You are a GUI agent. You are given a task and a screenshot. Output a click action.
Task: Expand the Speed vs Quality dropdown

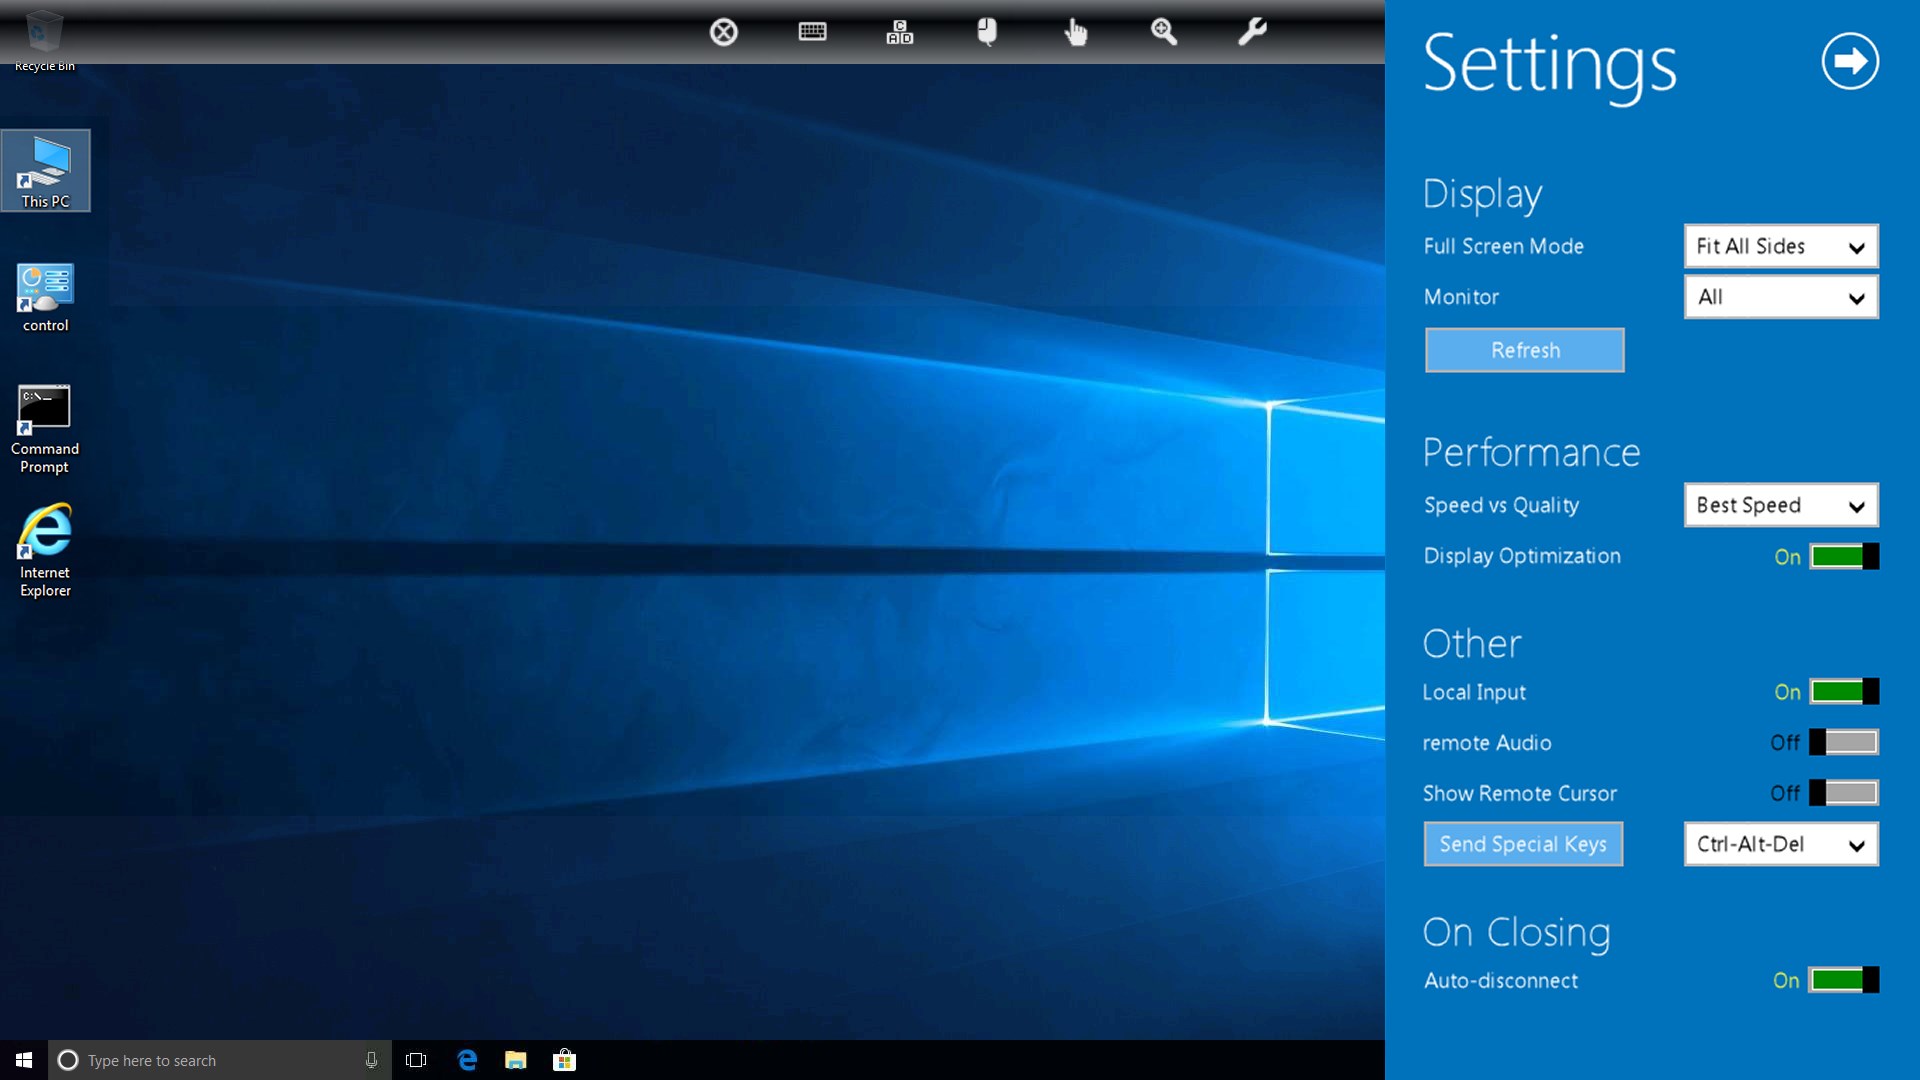click(x=1780, y=505)
